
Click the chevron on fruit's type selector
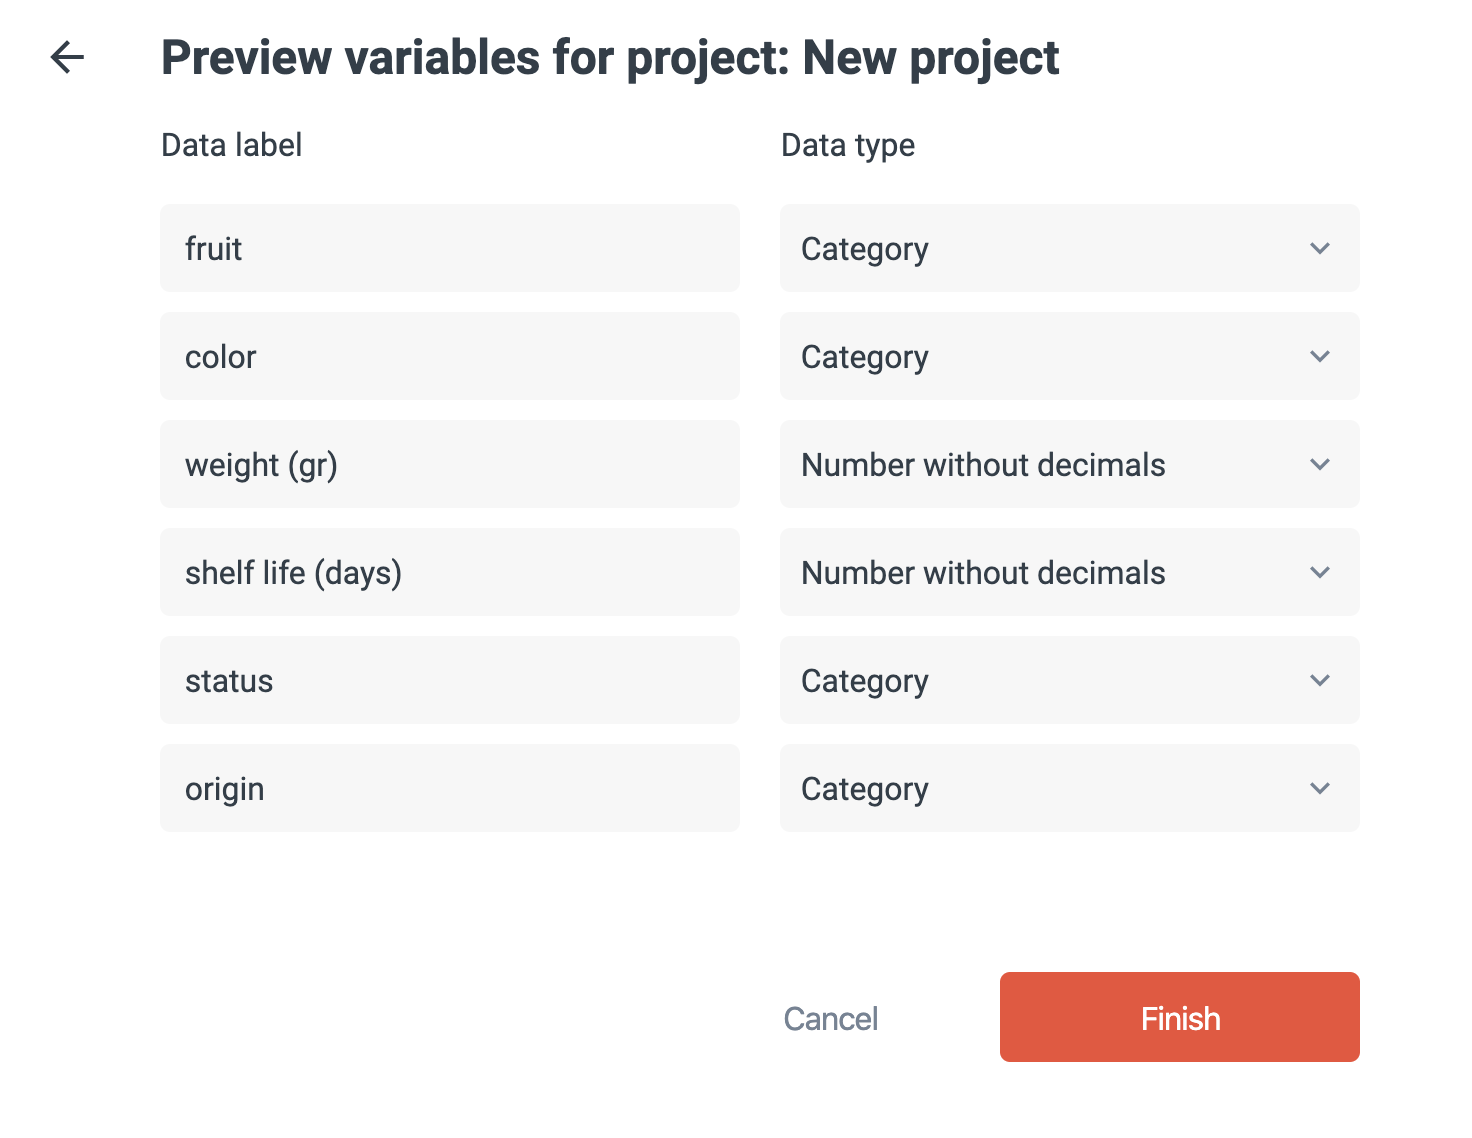(x=1320, y=248)
